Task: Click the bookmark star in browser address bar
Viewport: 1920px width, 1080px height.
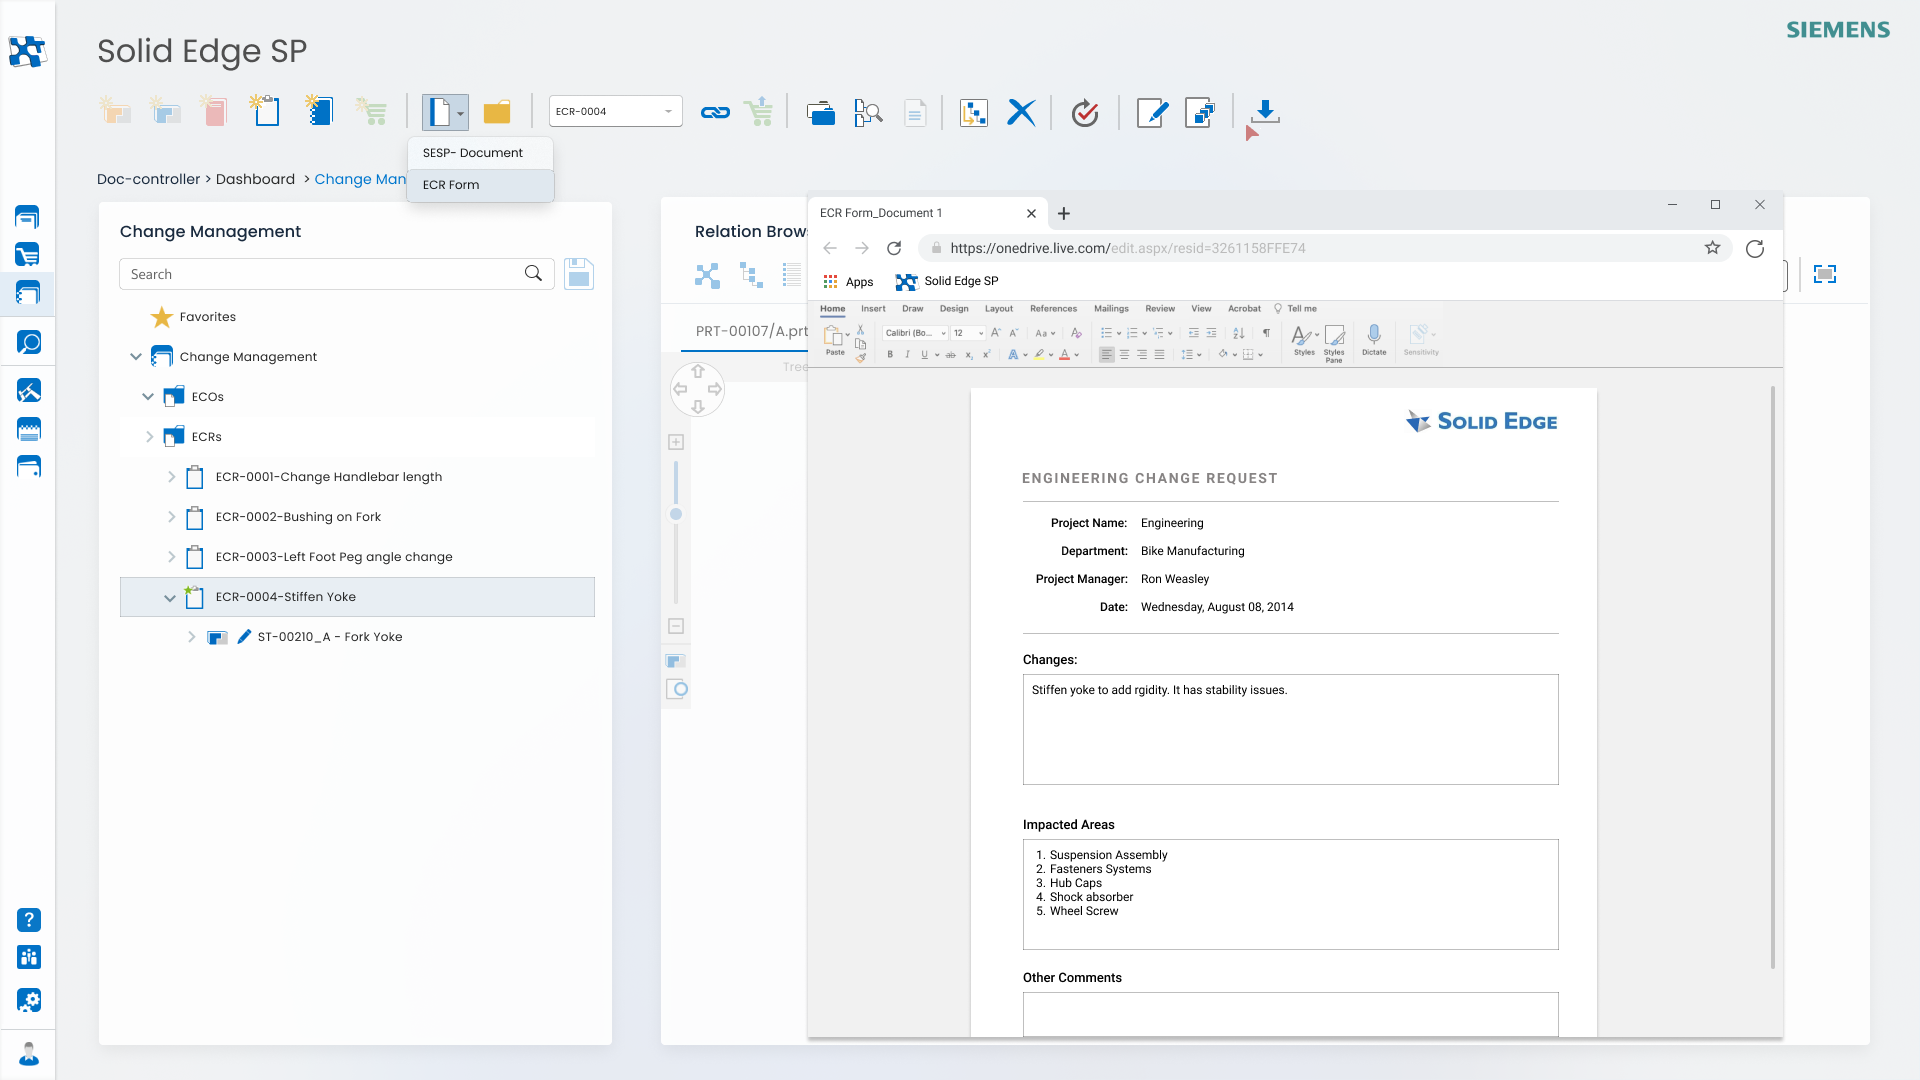Action: pyautogui.click(x=1712, y=248)
